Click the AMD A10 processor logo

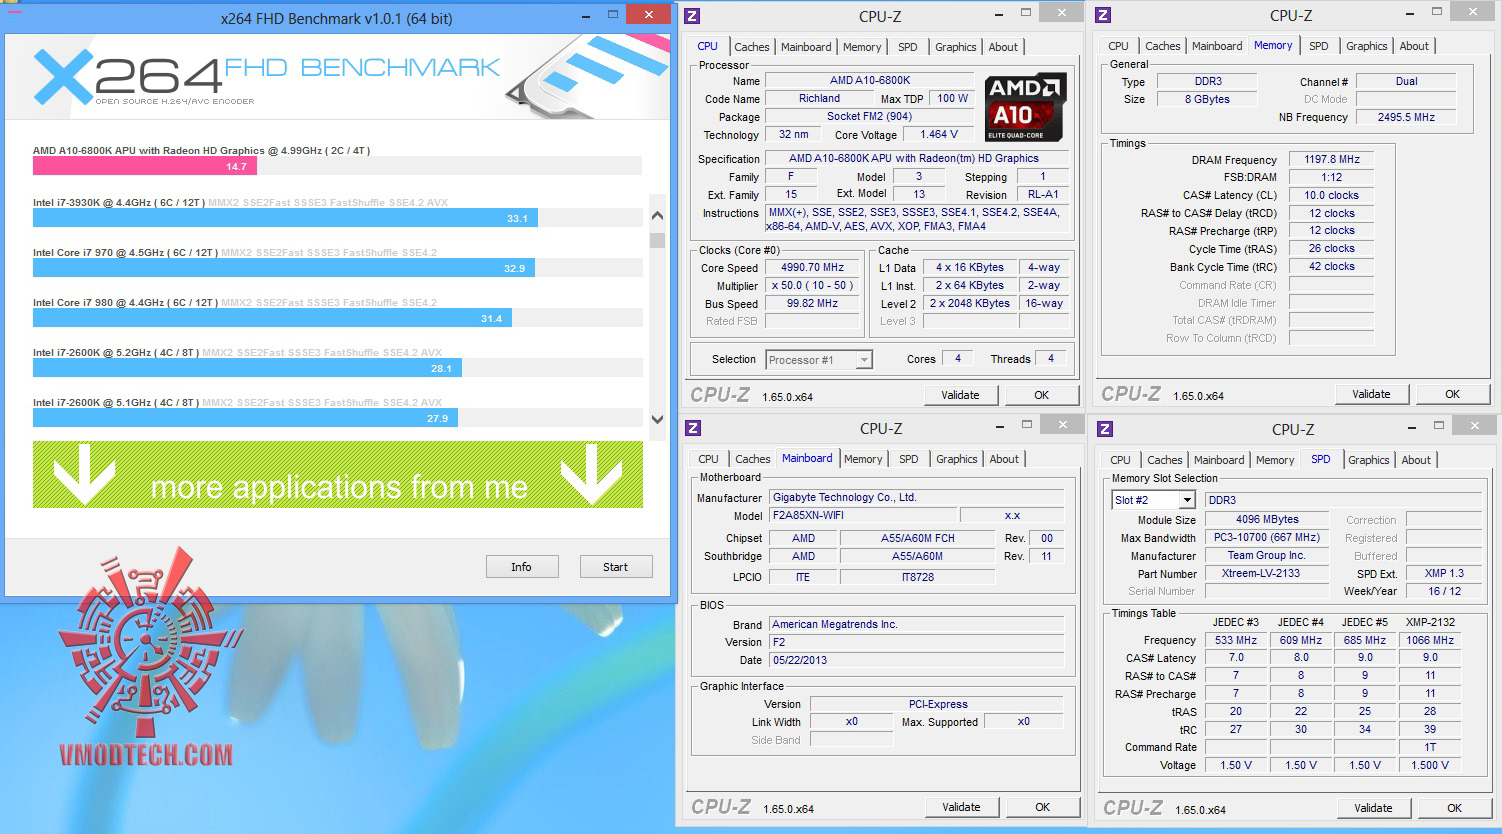pos(1026,106)
